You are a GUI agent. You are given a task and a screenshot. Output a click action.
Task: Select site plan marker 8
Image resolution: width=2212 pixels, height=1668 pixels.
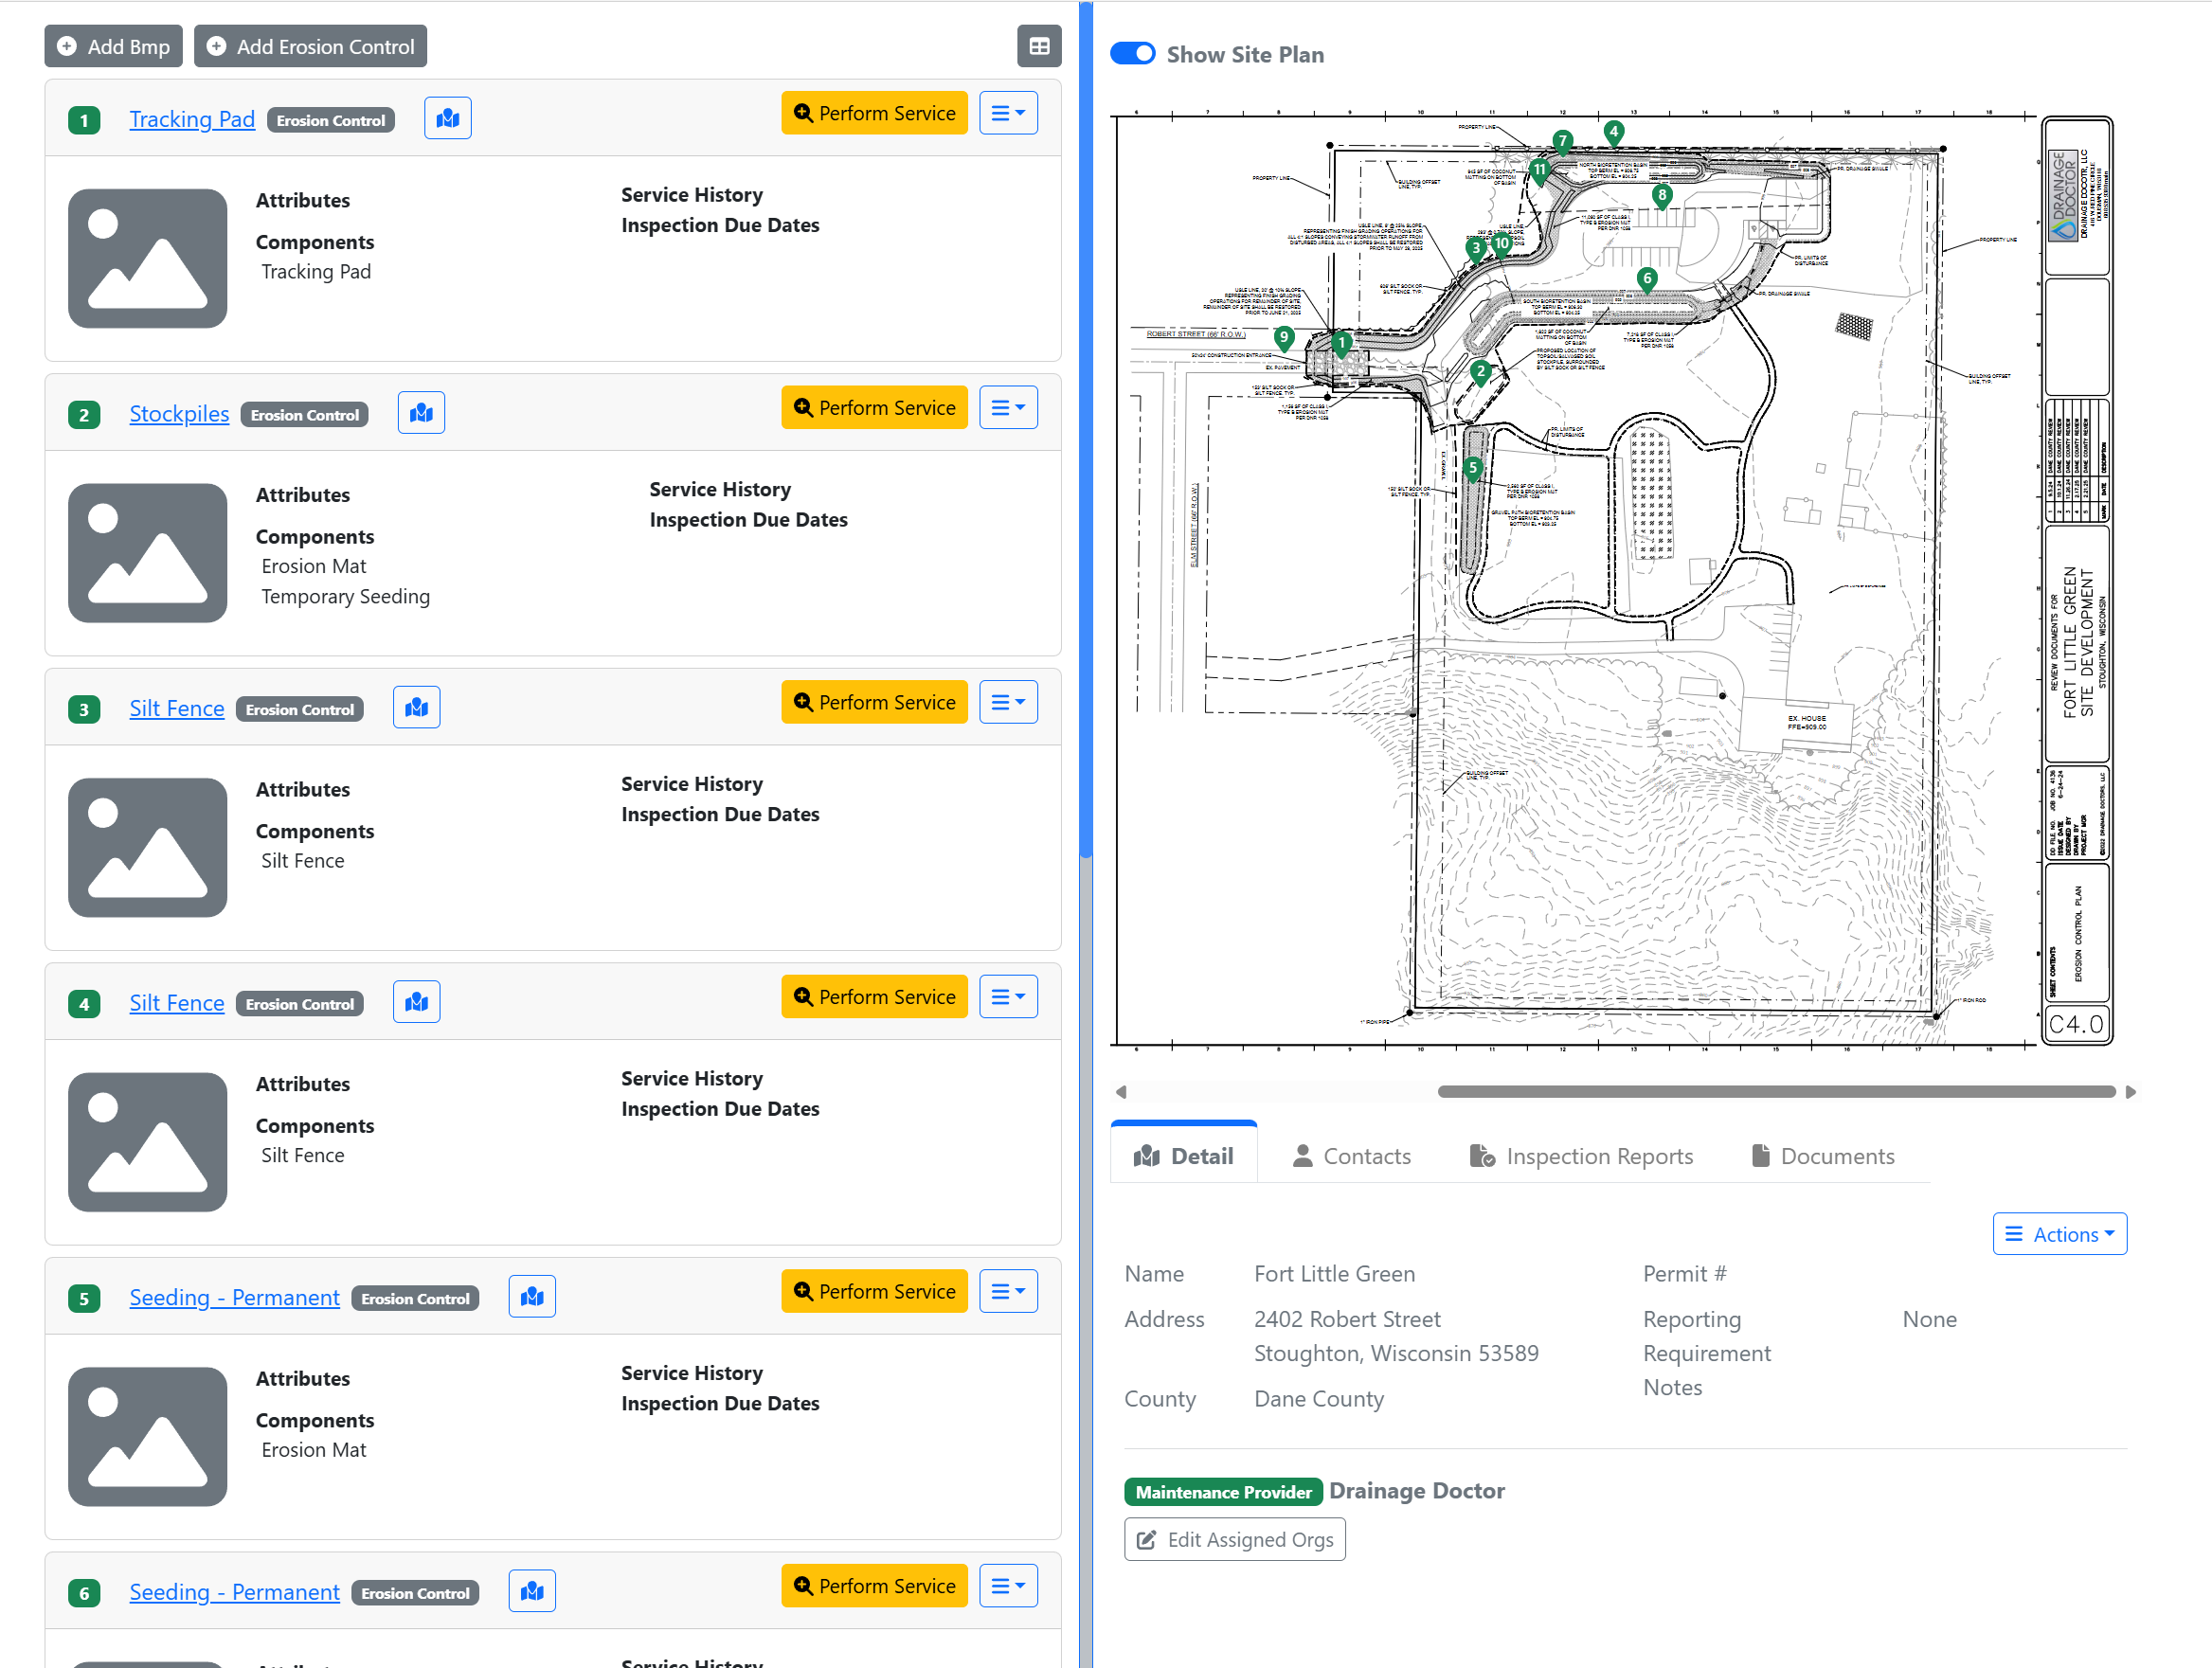tap(1661, 196)
